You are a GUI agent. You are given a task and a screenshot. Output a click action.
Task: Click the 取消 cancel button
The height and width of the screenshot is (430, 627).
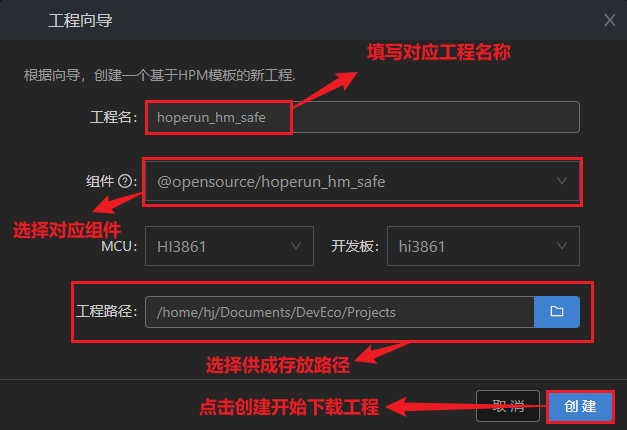508,406
